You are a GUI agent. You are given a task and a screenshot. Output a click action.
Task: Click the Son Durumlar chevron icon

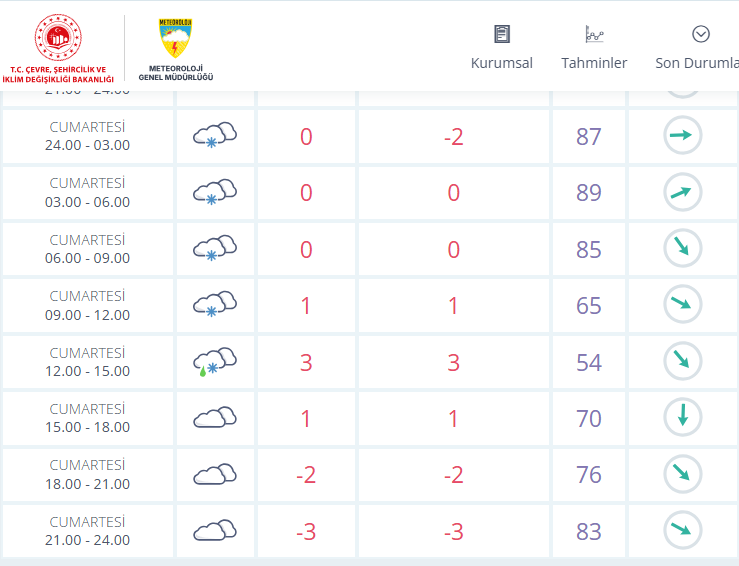pyautogui.click(x=701, y=34)
